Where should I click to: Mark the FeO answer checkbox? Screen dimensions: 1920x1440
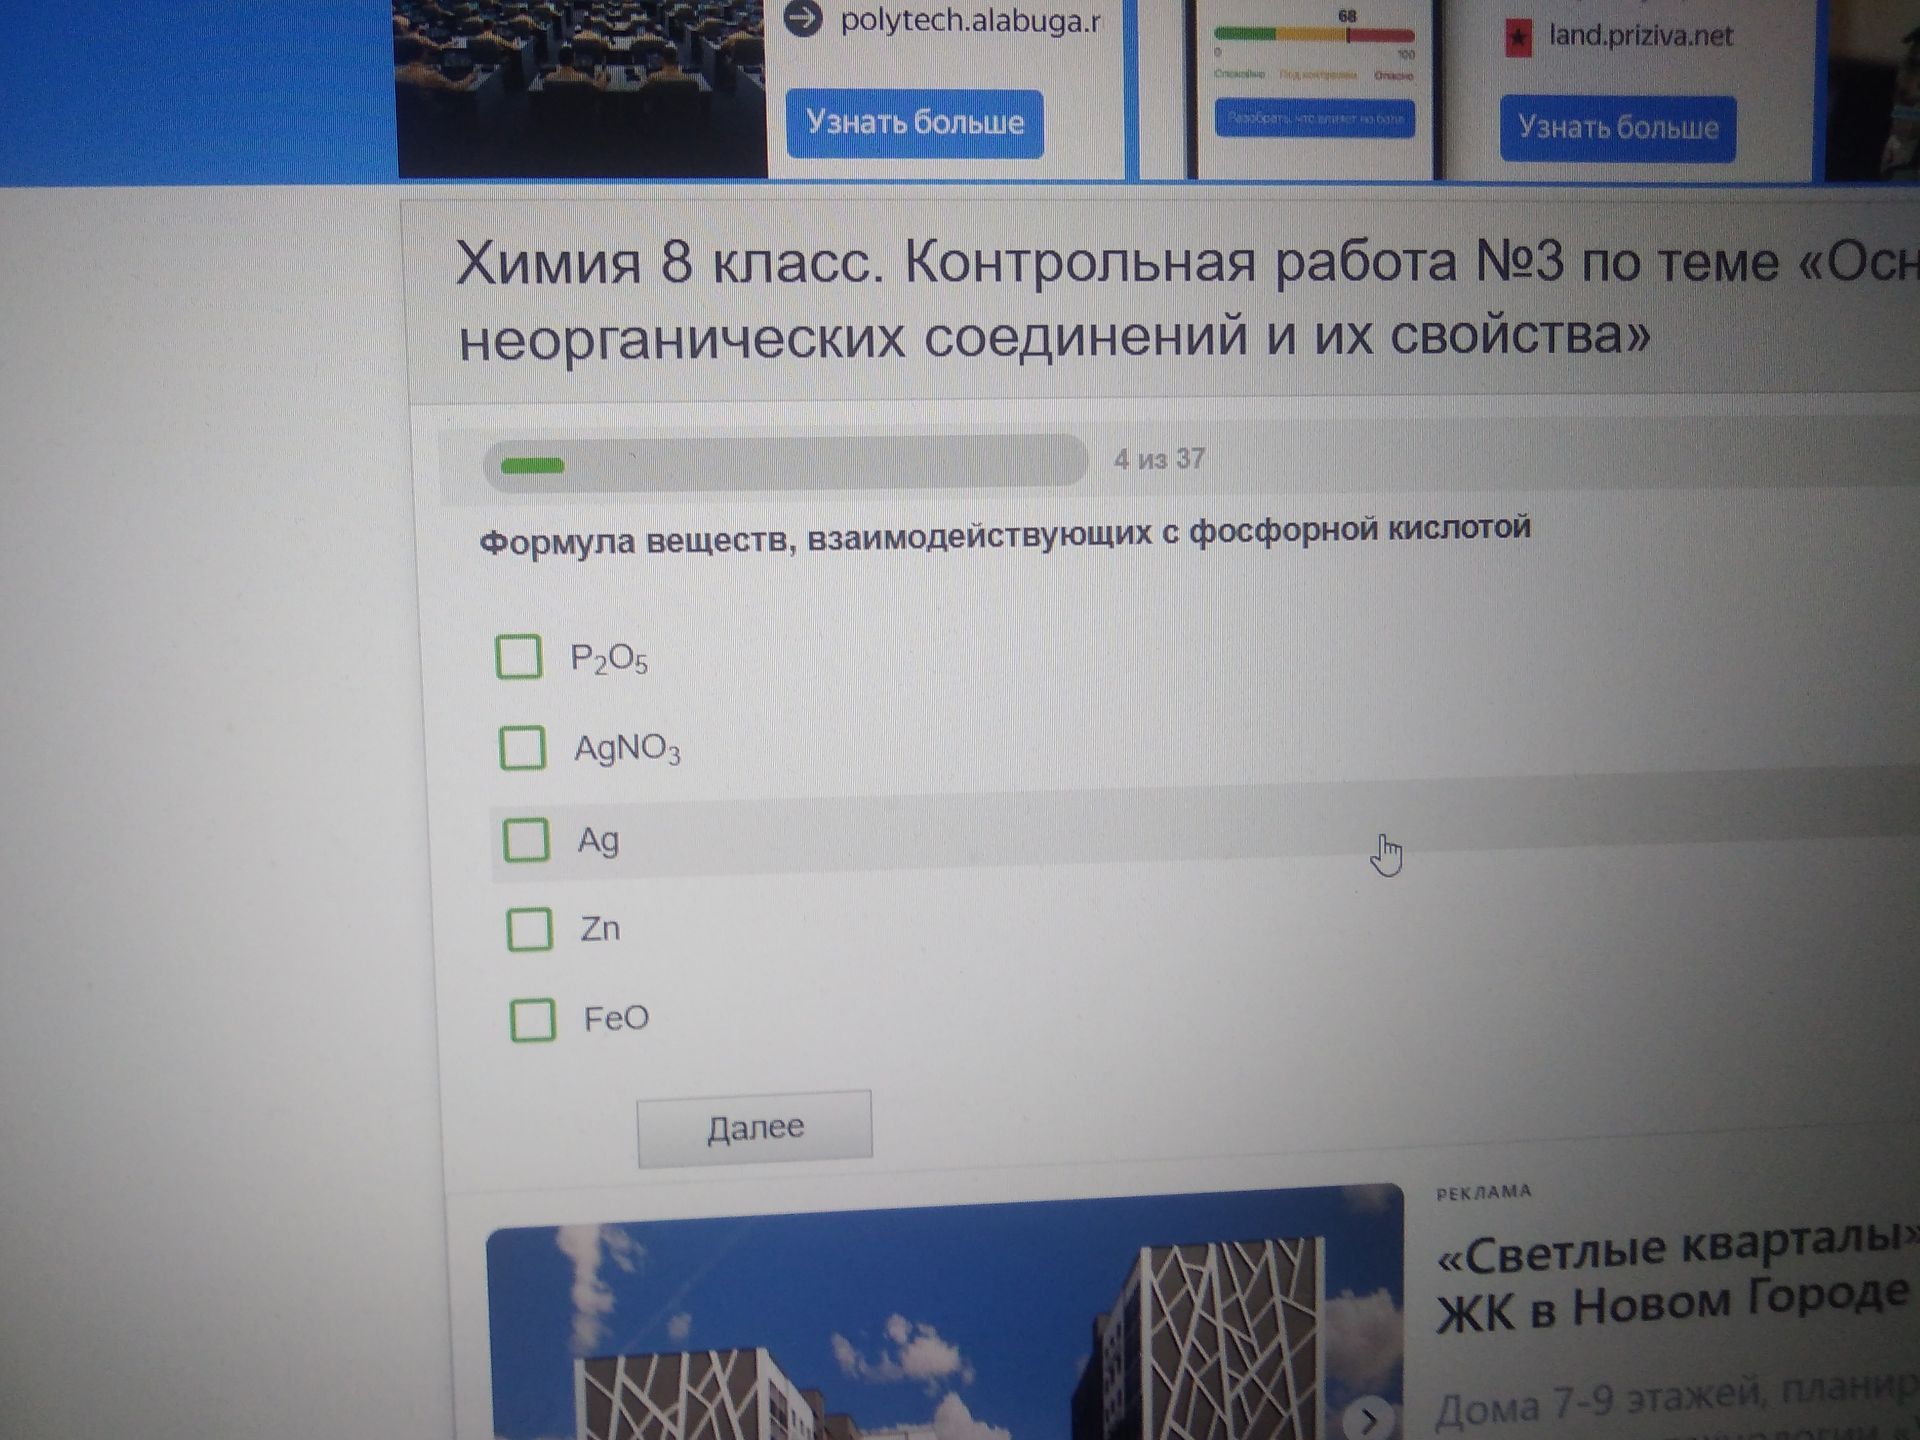click(532, 1019)
